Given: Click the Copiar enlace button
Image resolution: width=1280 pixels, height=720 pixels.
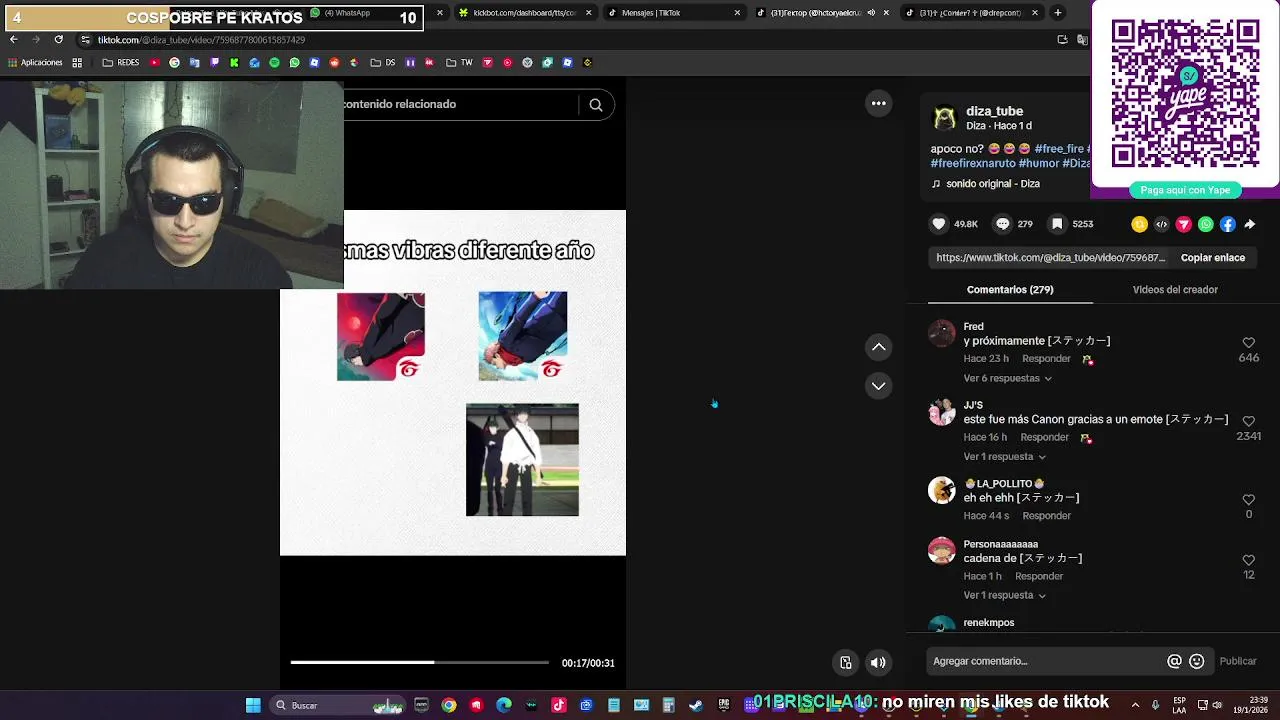Looking at the screenshot, I should click(1212, 258).
